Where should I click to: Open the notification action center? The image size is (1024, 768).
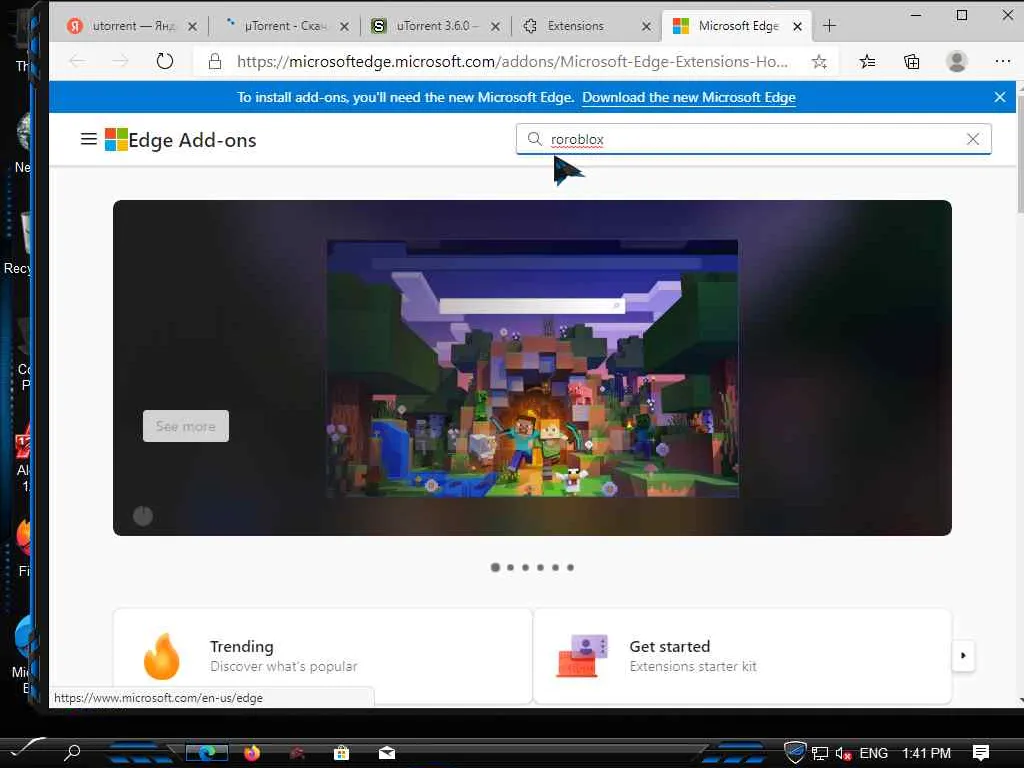(980, 753)
